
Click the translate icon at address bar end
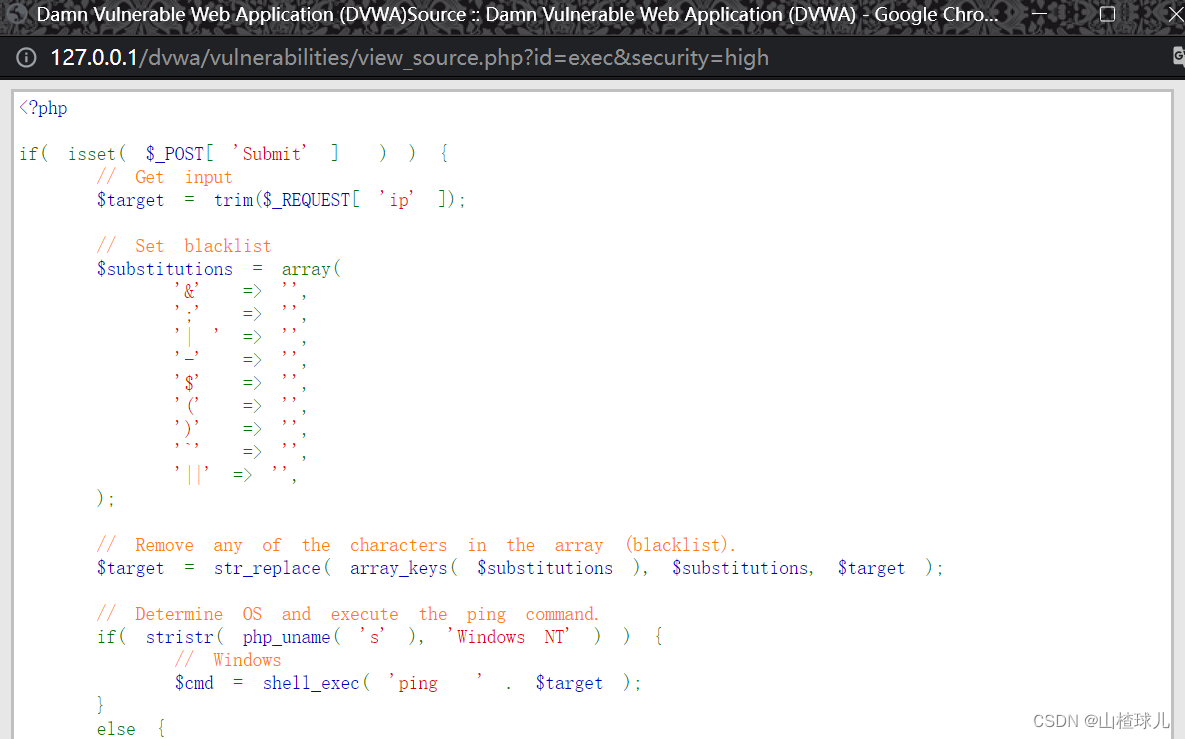point(1178,57)
